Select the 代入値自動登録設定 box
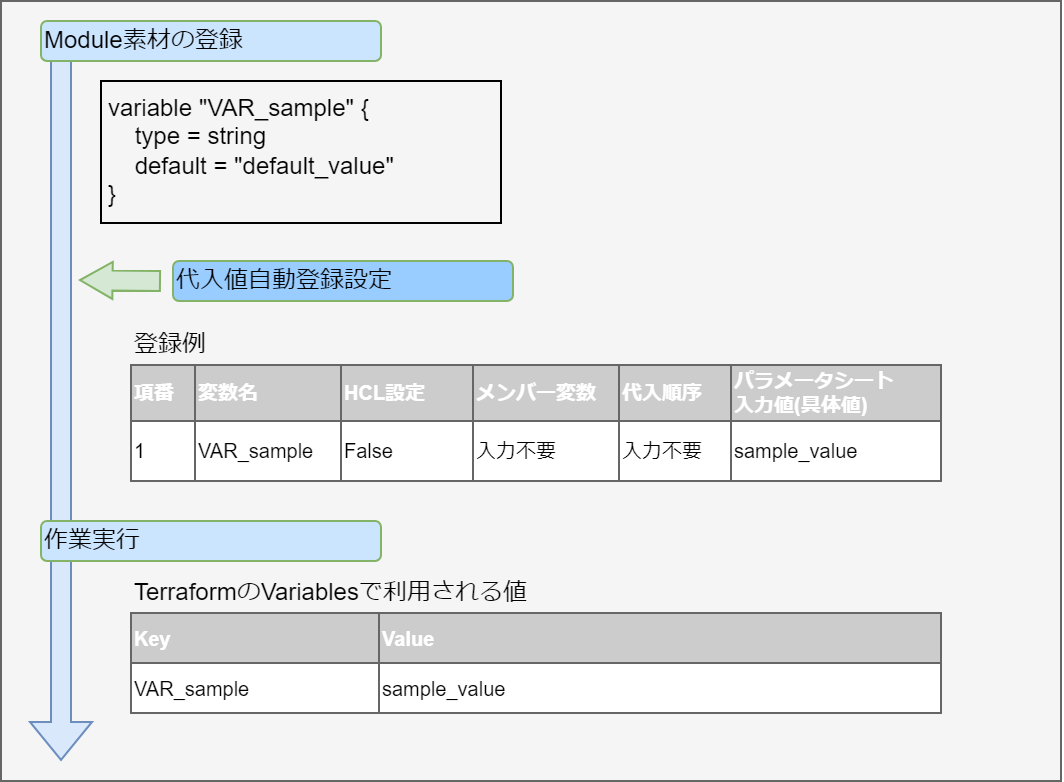This screenshot has width=1064, height=782. tap(342, 281)
